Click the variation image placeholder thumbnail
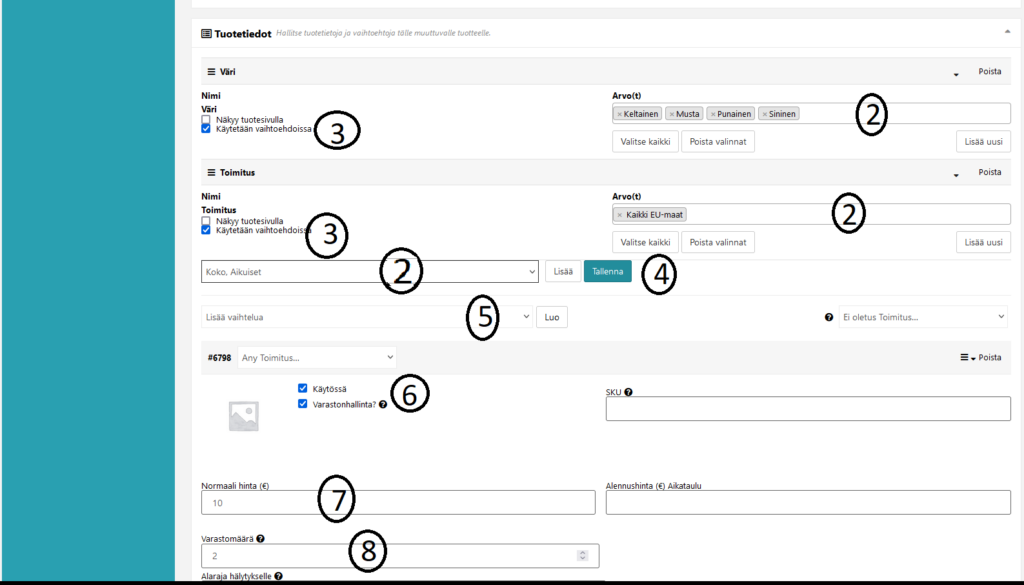Image resolution: width=1024 pixels, height=585 pixels. point(243,416)
